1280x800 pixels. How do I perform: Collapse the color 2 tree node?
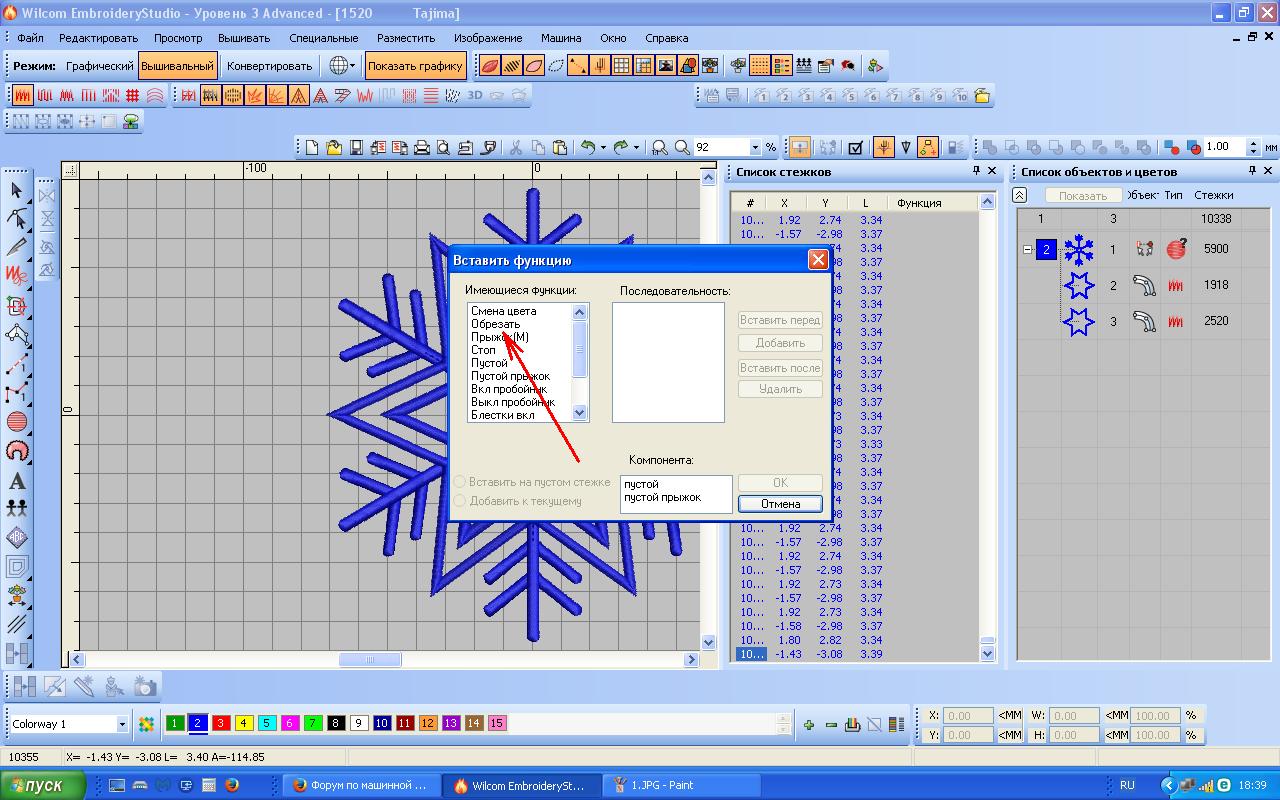[x=1028, y=249]
